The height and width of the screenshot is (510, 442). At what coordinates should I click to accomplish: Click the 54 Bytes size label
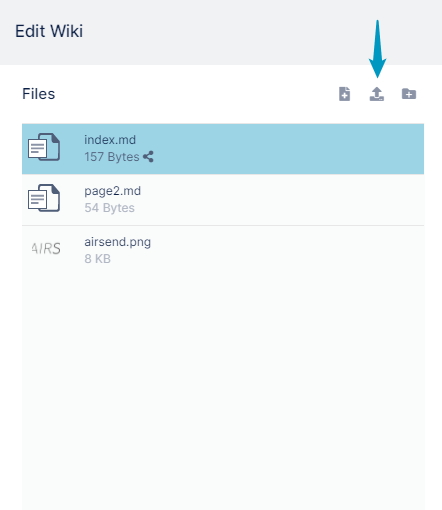[109, 208]
